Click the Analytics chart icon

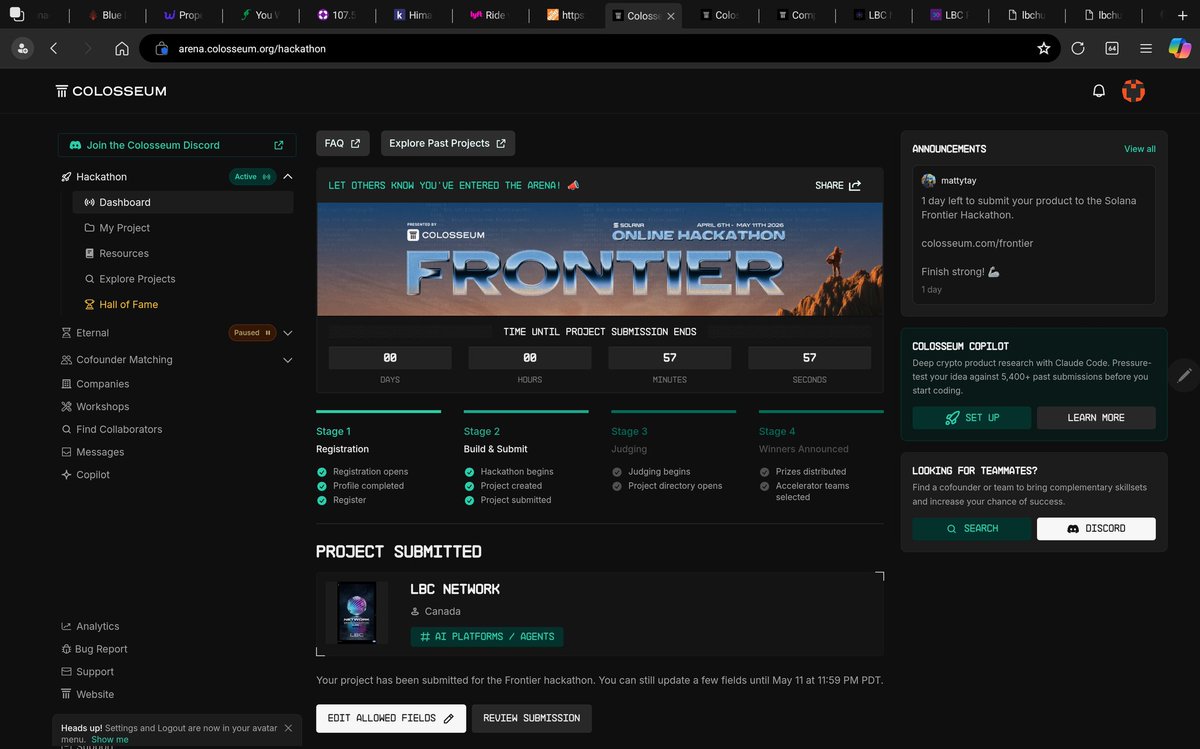pos(66,626)
